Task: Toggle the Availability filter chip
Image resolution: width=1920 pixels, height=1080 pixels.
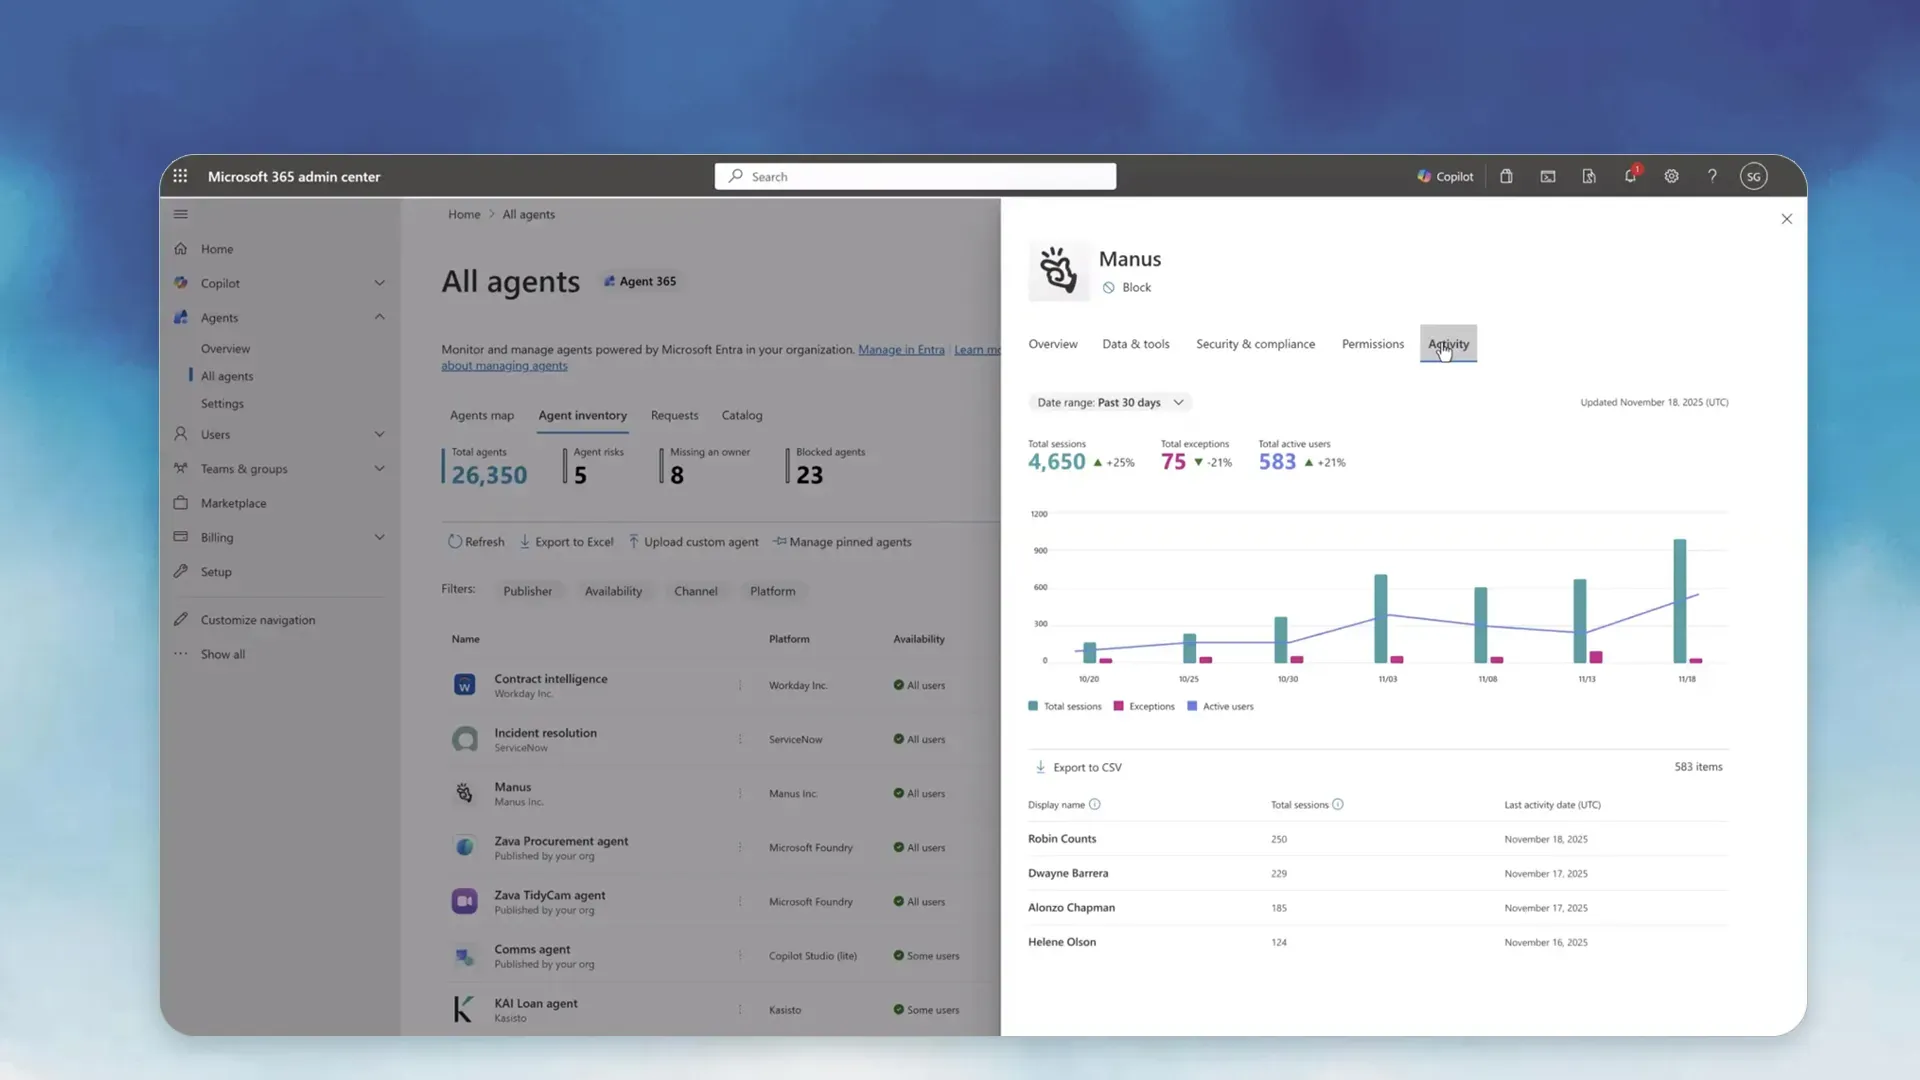Action: [613, 590]
